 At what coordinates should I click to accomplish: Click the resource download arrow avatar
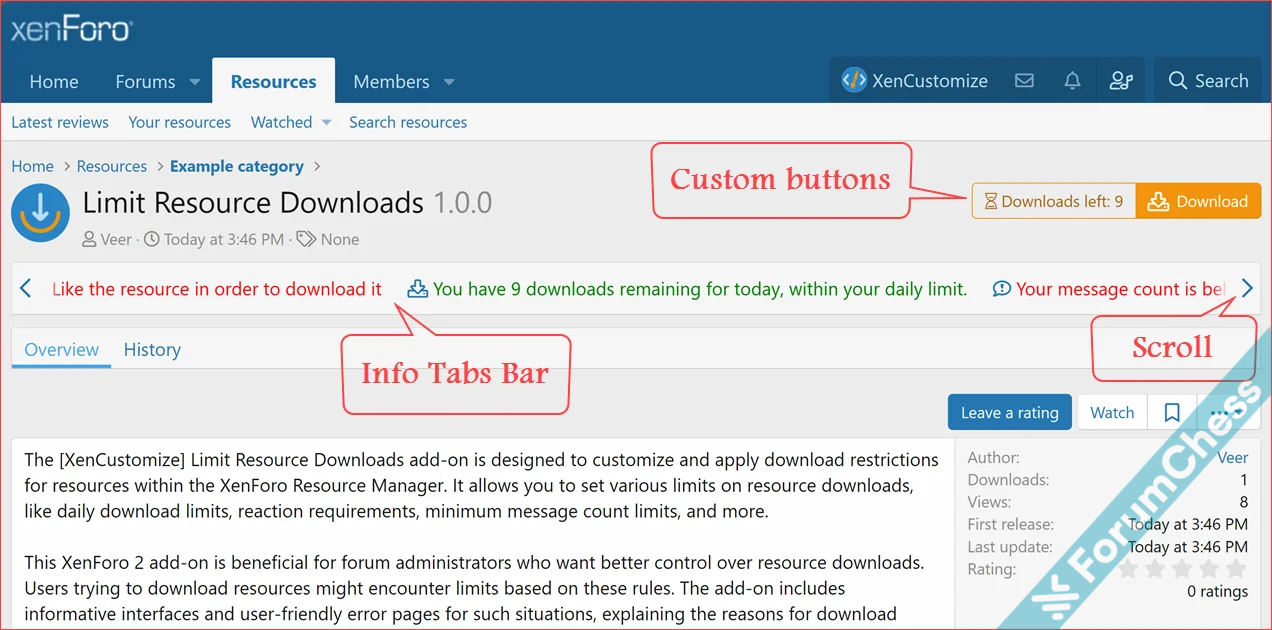(40, 213)
